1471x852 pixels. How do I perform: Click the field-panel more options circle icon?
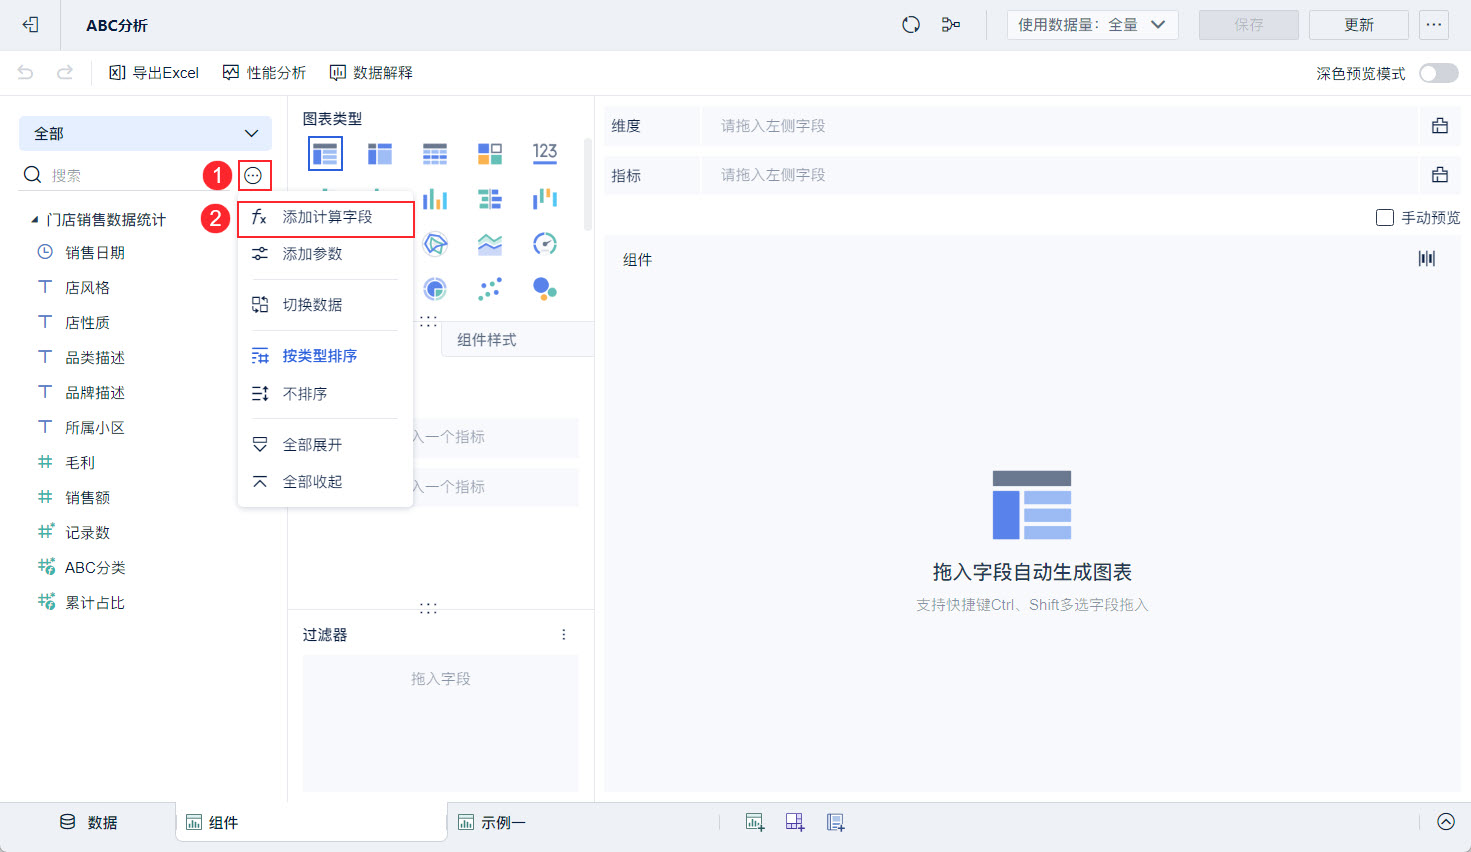point(253,176)
